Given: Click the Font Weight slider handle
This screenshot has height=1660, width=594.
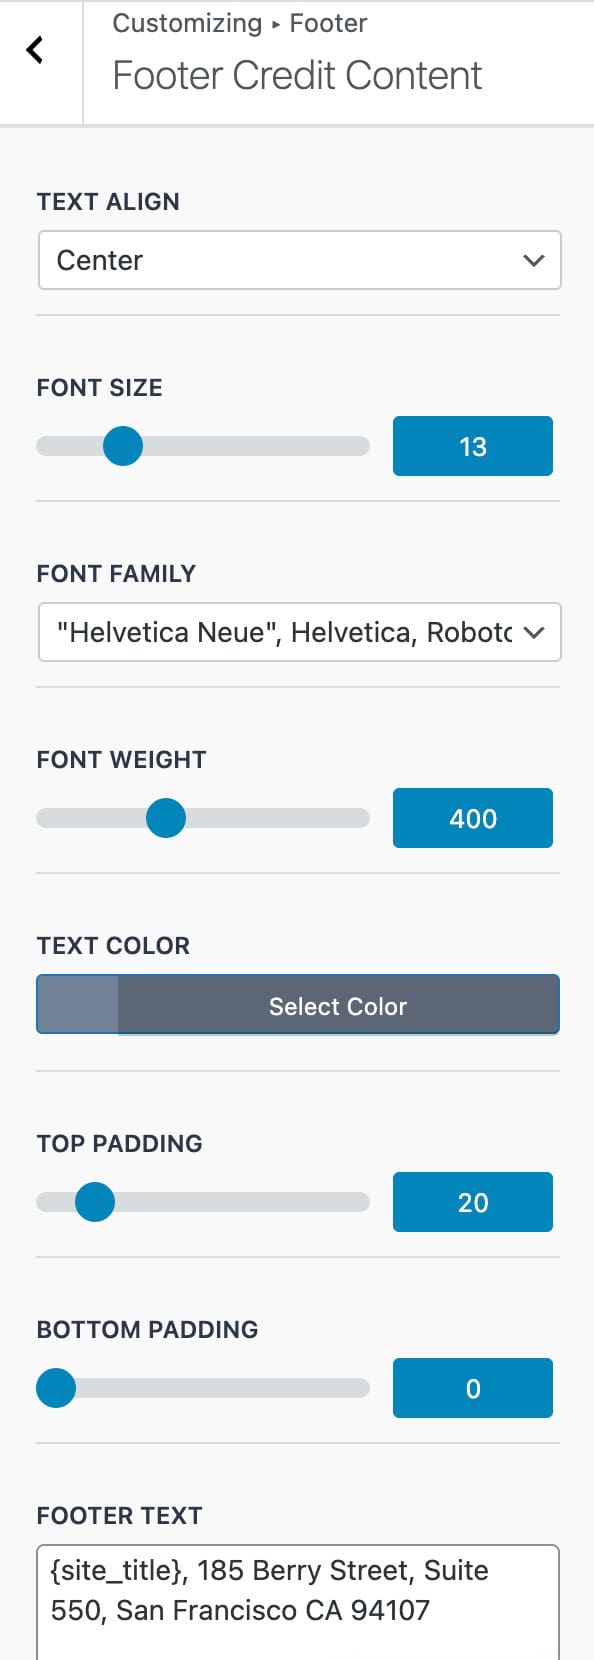Looking at the screenshot, I should (166, 818).
